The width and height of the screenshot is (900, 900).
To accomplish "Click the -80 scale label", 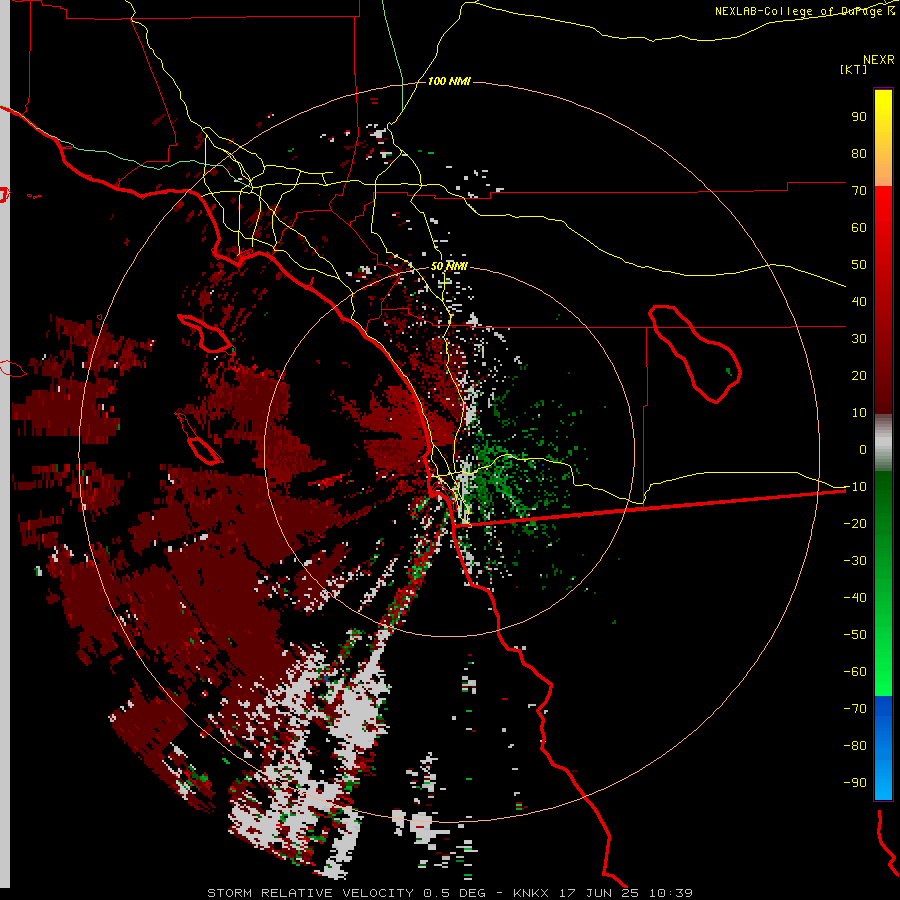I will pos(855,746).
